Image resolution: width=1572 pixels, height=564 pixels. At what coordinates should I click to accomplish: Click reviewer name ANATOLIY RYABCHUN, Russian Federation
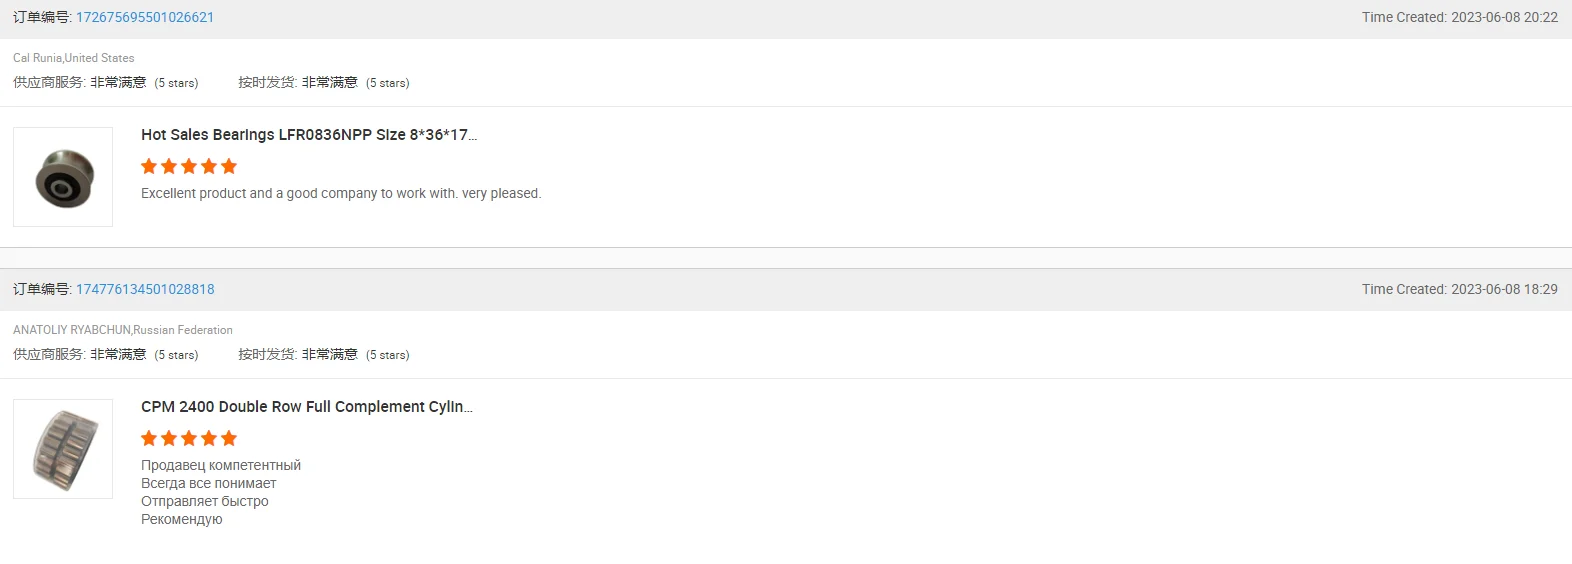123,330
